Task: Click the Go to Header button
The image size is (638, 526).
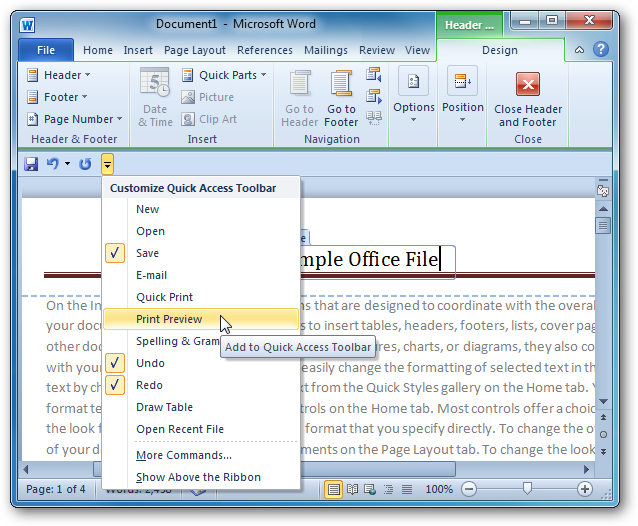Action: 299,98
